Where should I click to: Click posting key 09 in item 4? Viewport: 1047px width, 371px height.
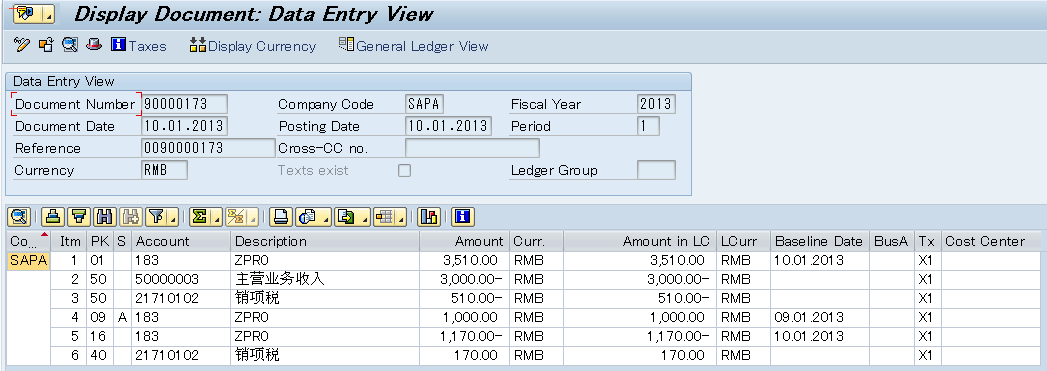pyautogui.click(x=99, y=318)
